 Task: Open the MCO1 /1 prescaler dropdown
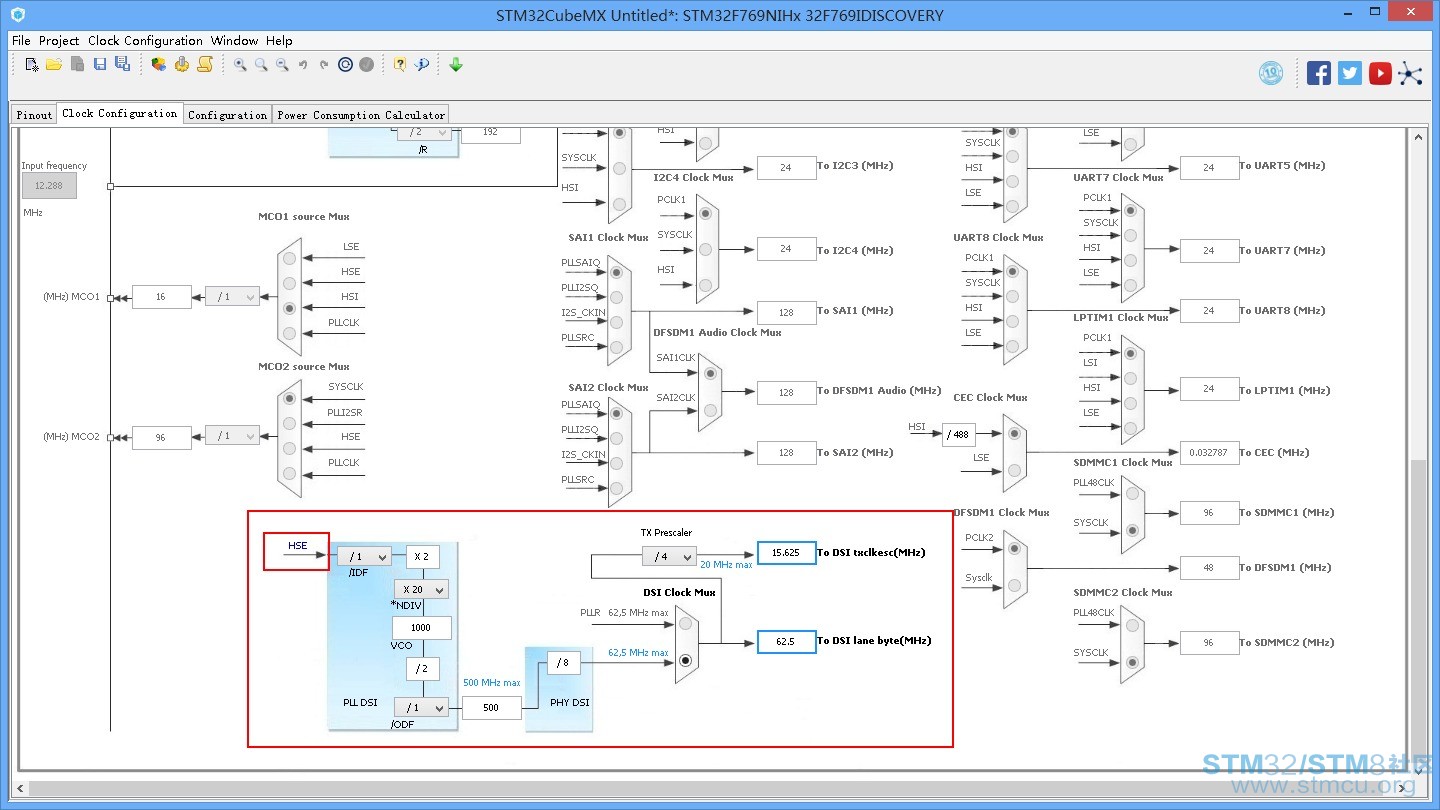(232, 297)
